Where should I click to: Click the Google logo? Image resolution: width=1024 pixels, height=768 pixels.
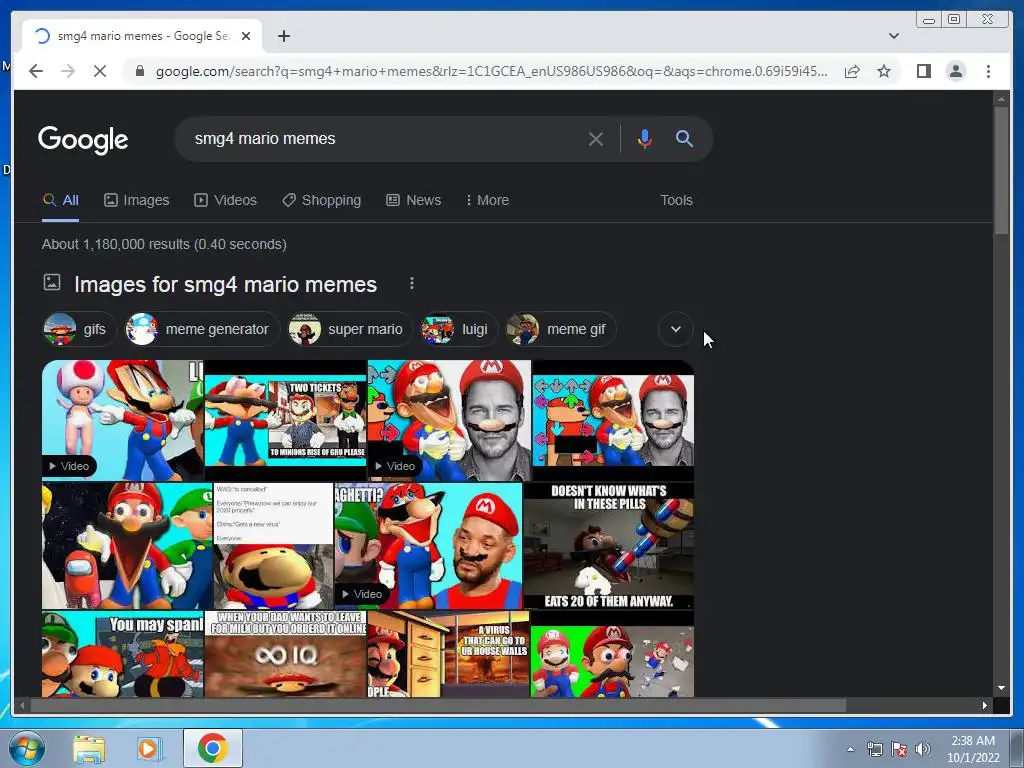(83, 139)
